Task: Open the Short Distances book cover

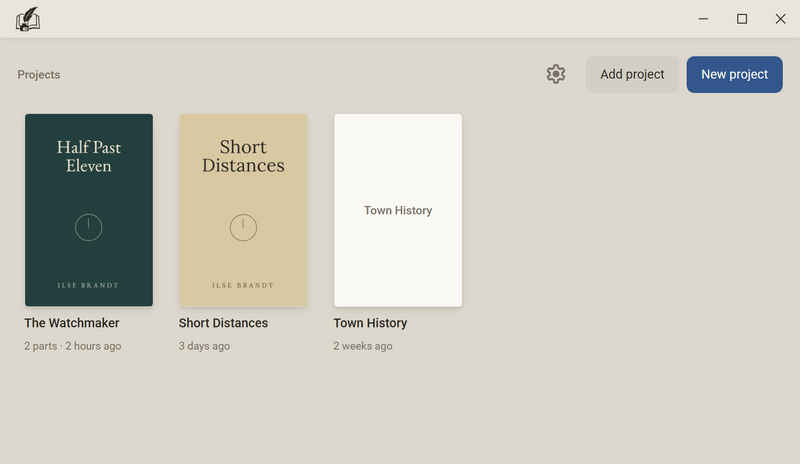Action: tap(243, 210)
